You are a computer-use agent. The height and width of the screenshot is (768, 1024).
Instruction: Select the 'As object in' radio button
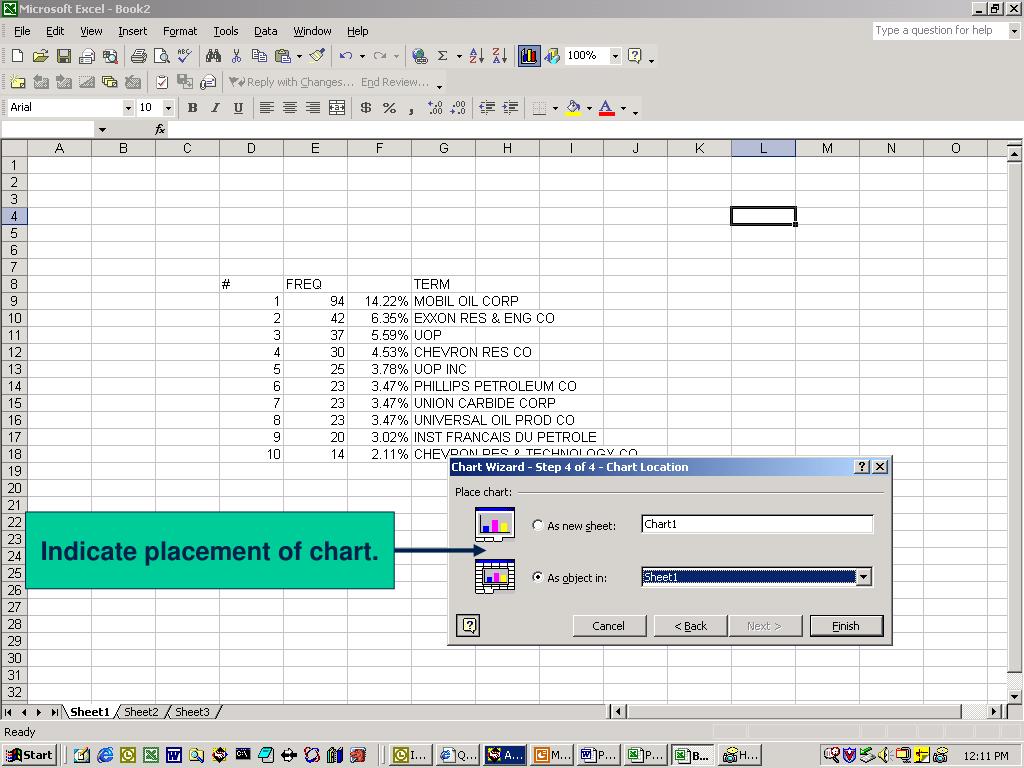click(537, 577)
